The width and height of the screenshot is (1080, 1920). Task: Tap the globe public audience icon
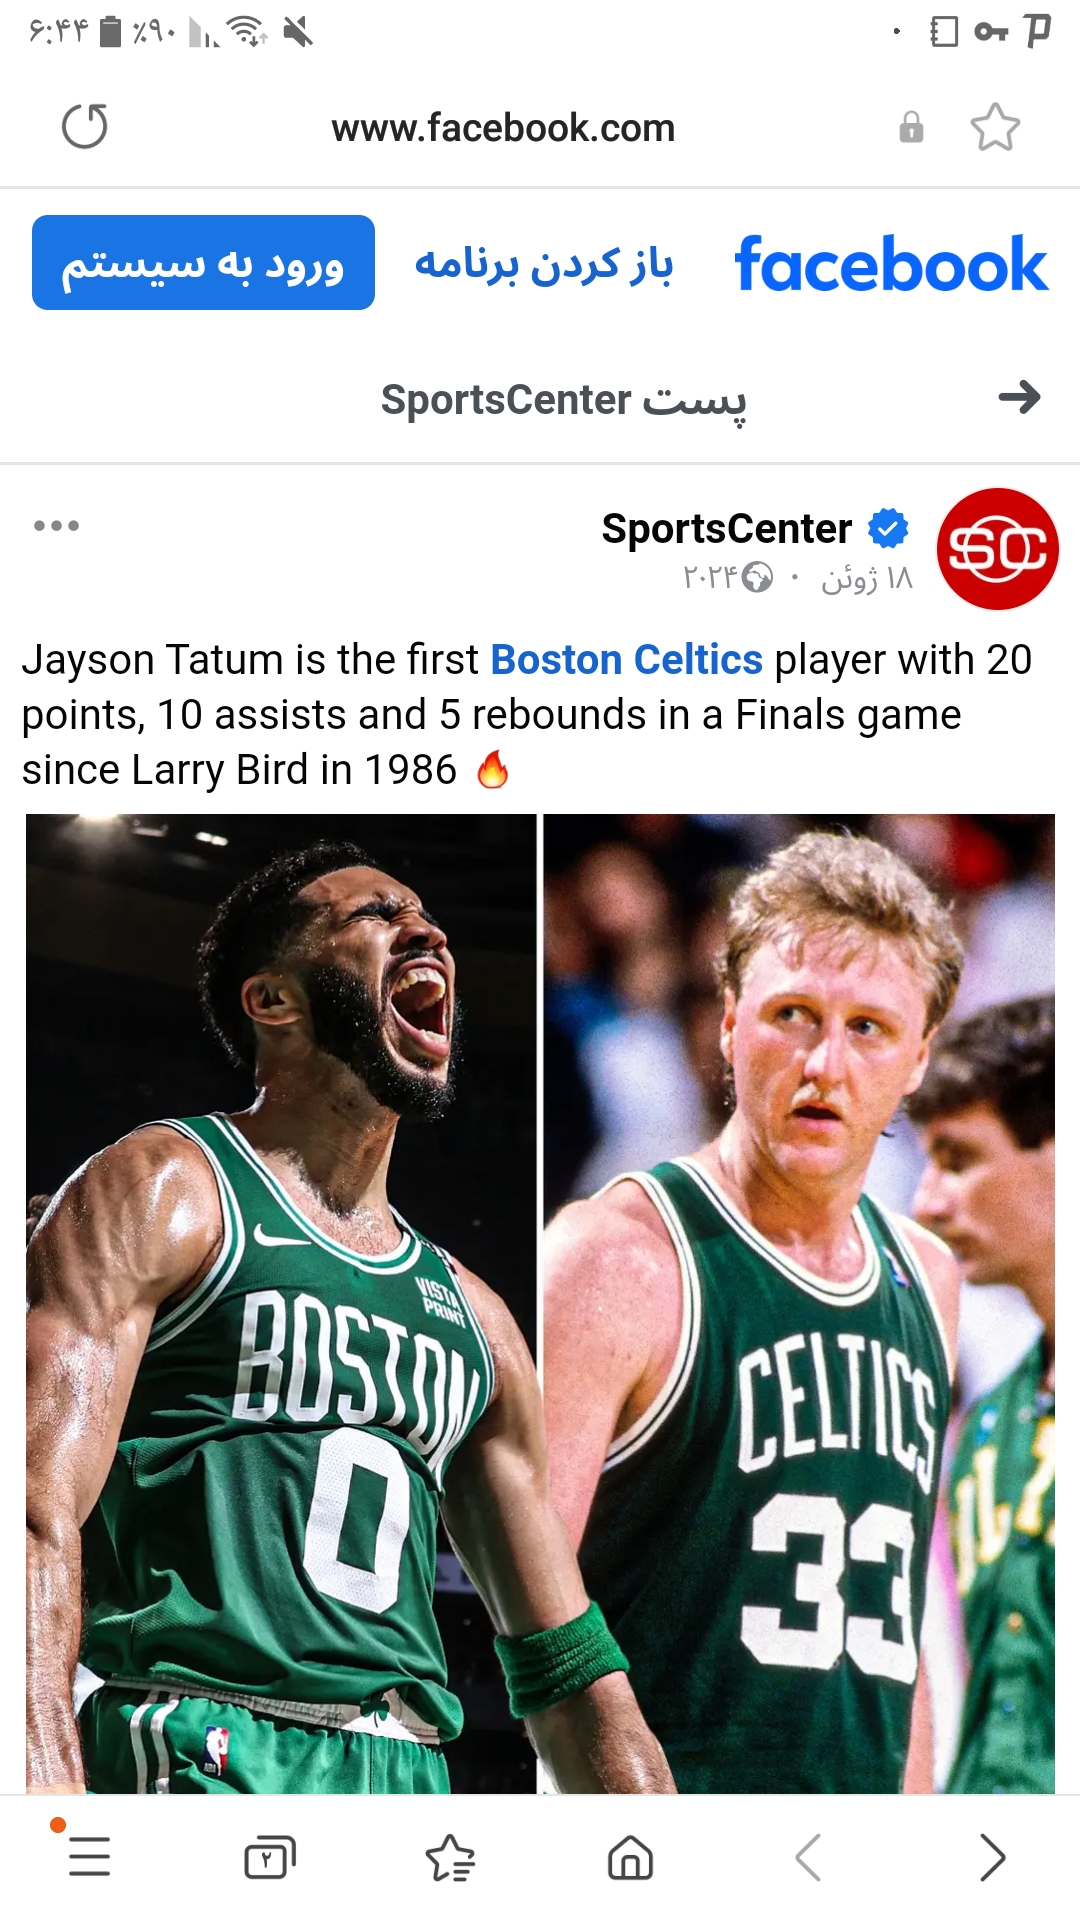[757, 578]
